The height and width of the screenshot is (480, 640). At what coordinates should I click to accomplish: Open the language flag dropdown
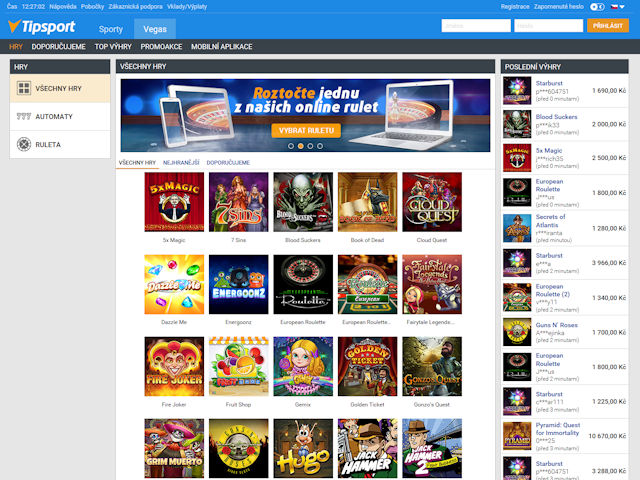click(617, 7)
